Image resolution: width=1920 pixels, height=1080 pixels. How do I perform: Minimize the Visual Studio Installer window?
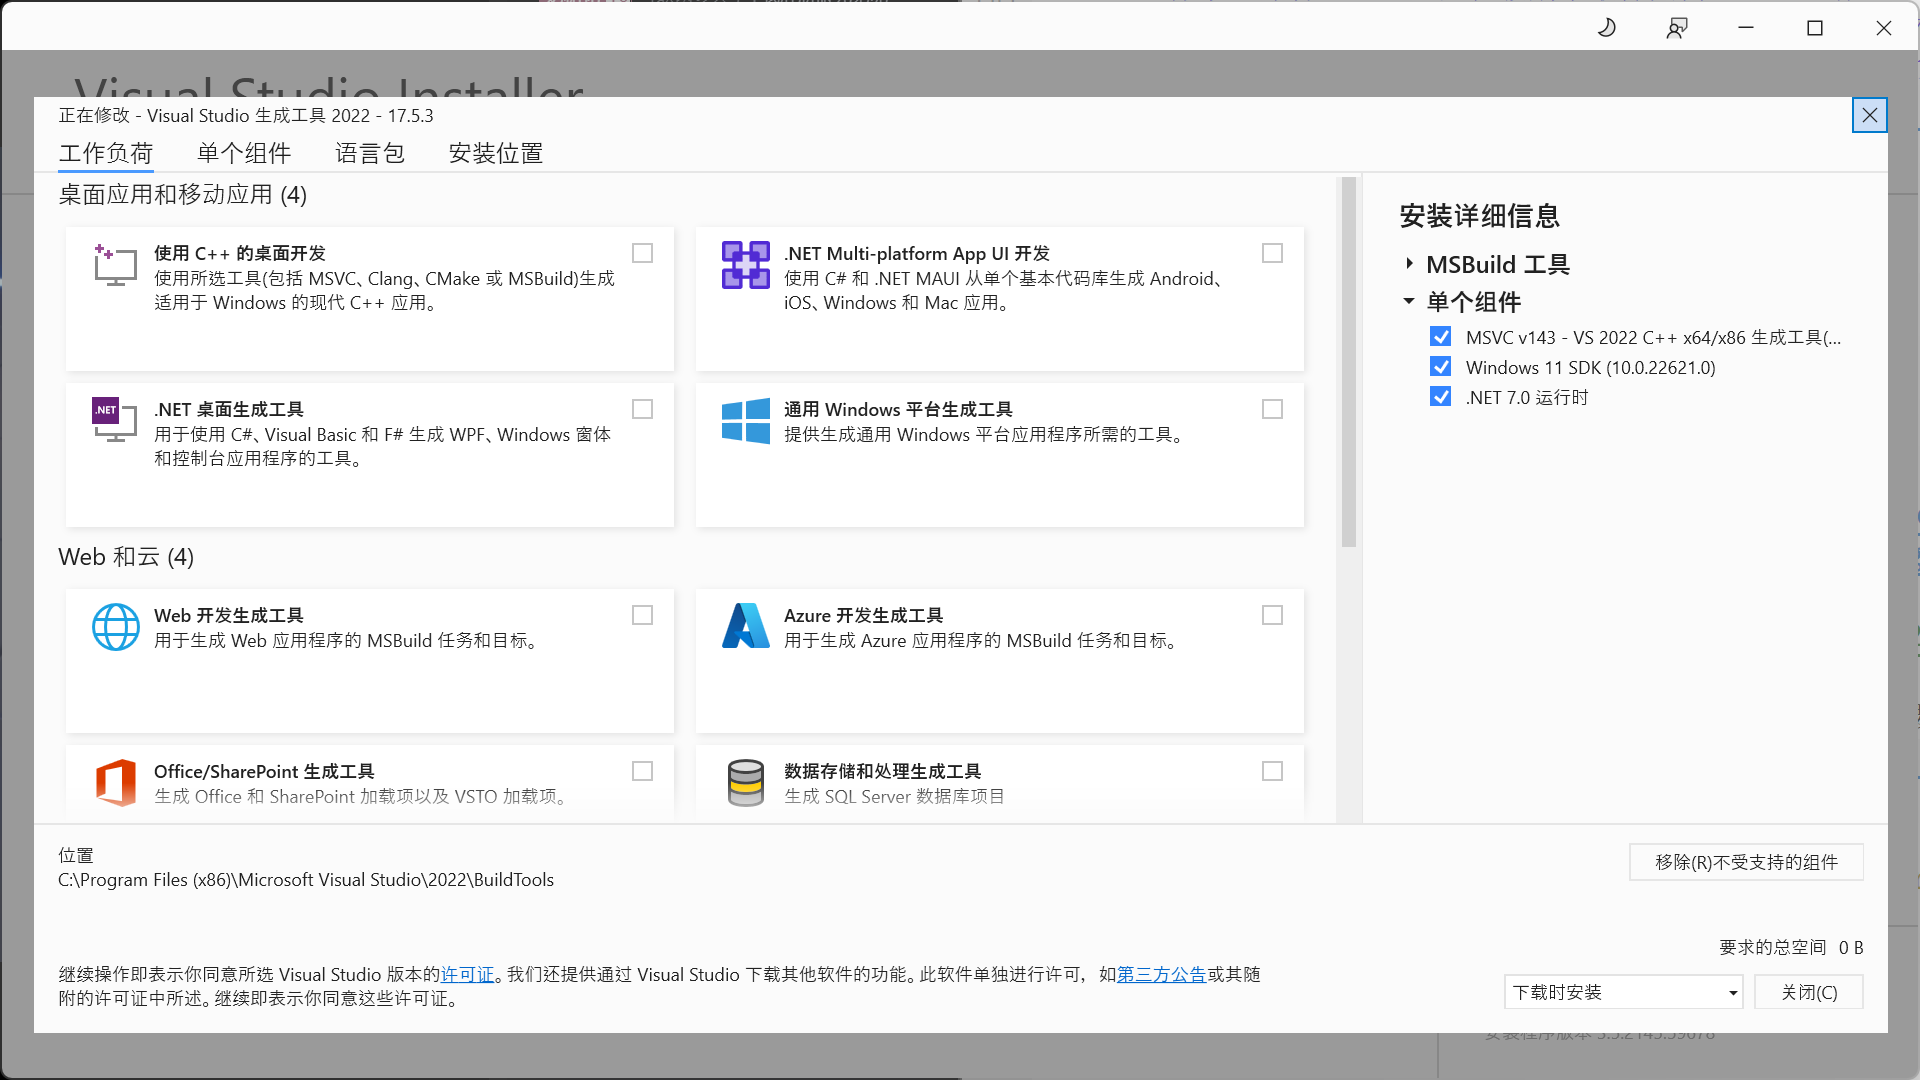pyautogui.click(x=1746, y=28)
